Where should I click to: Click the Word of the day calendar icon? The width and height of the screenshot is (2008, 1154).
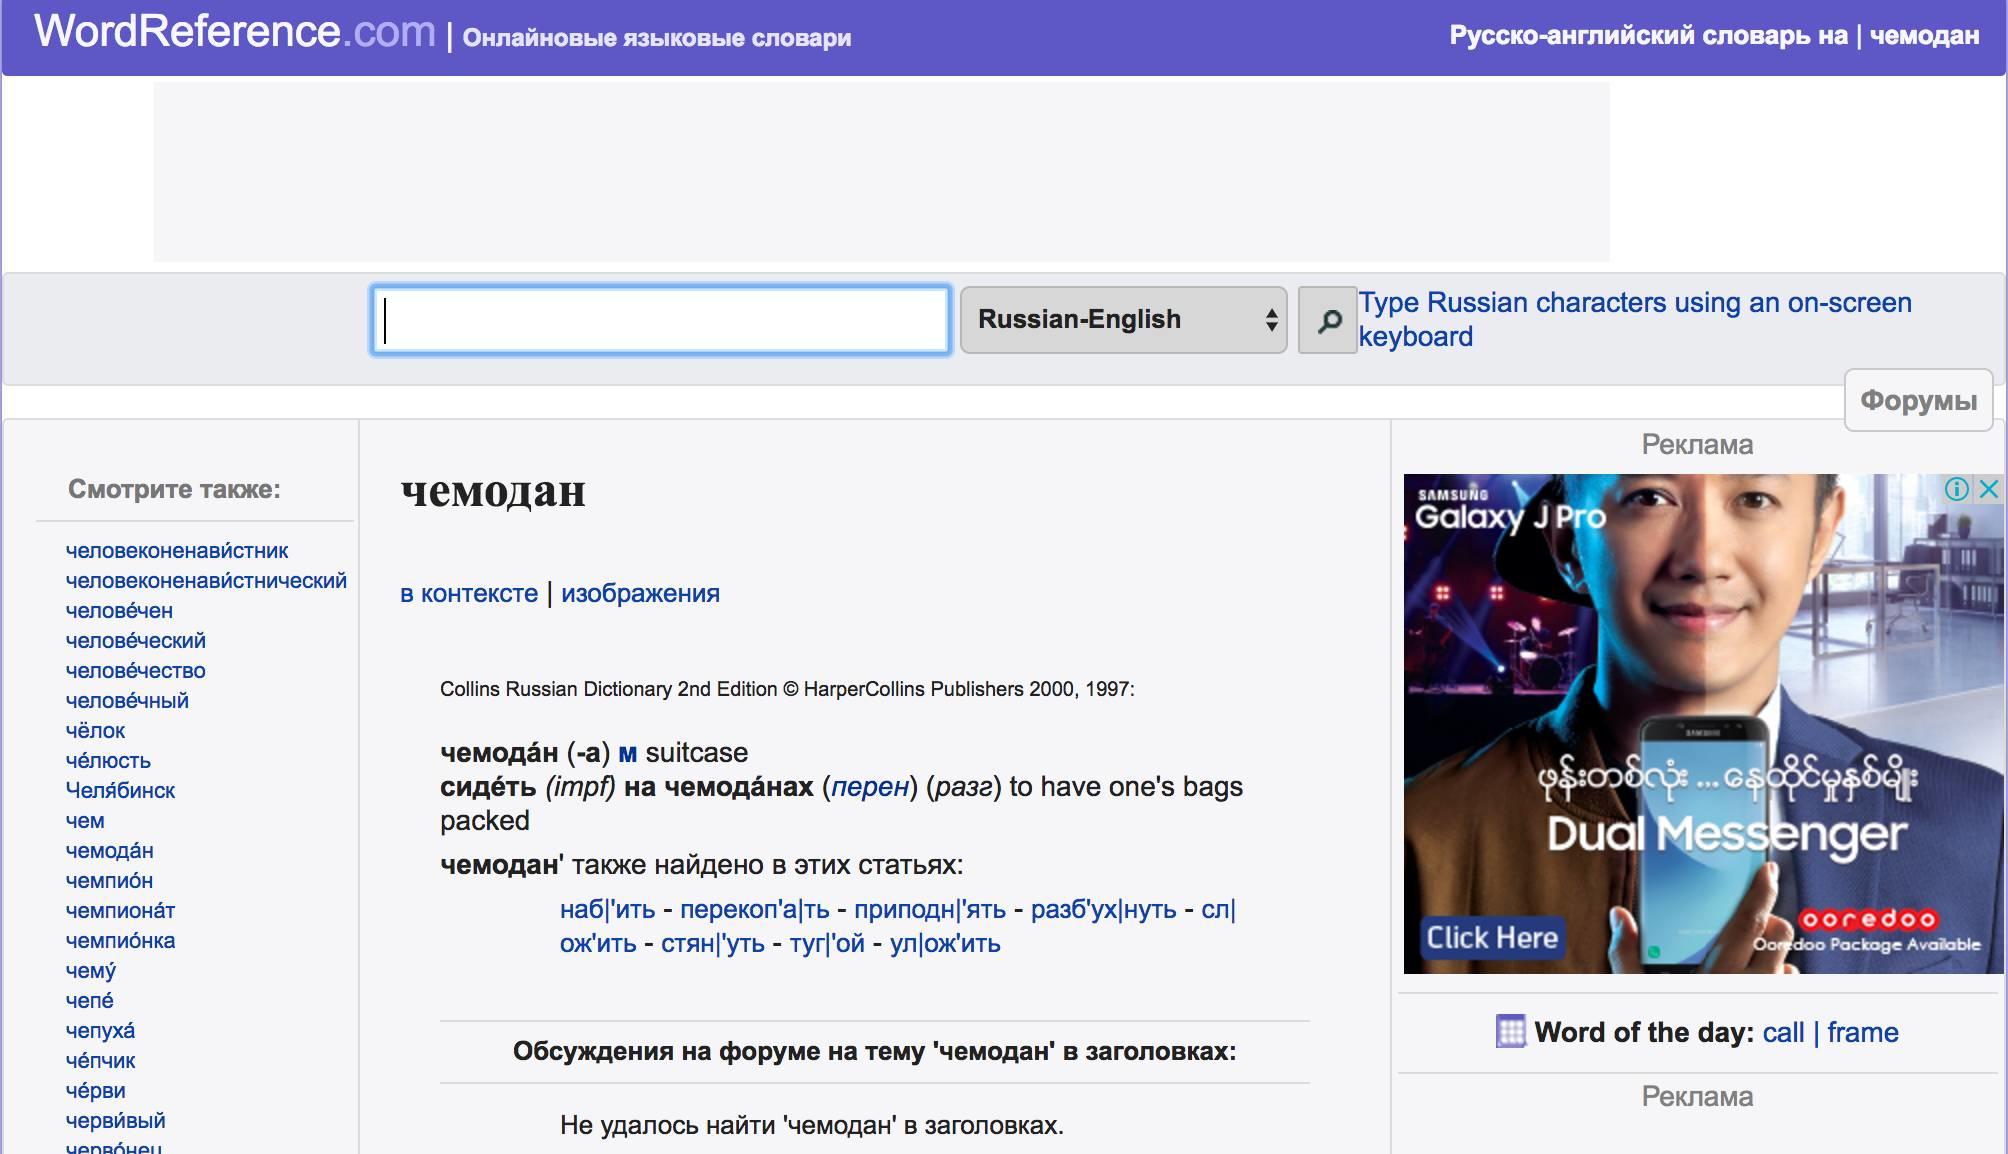point(1511,1031)
